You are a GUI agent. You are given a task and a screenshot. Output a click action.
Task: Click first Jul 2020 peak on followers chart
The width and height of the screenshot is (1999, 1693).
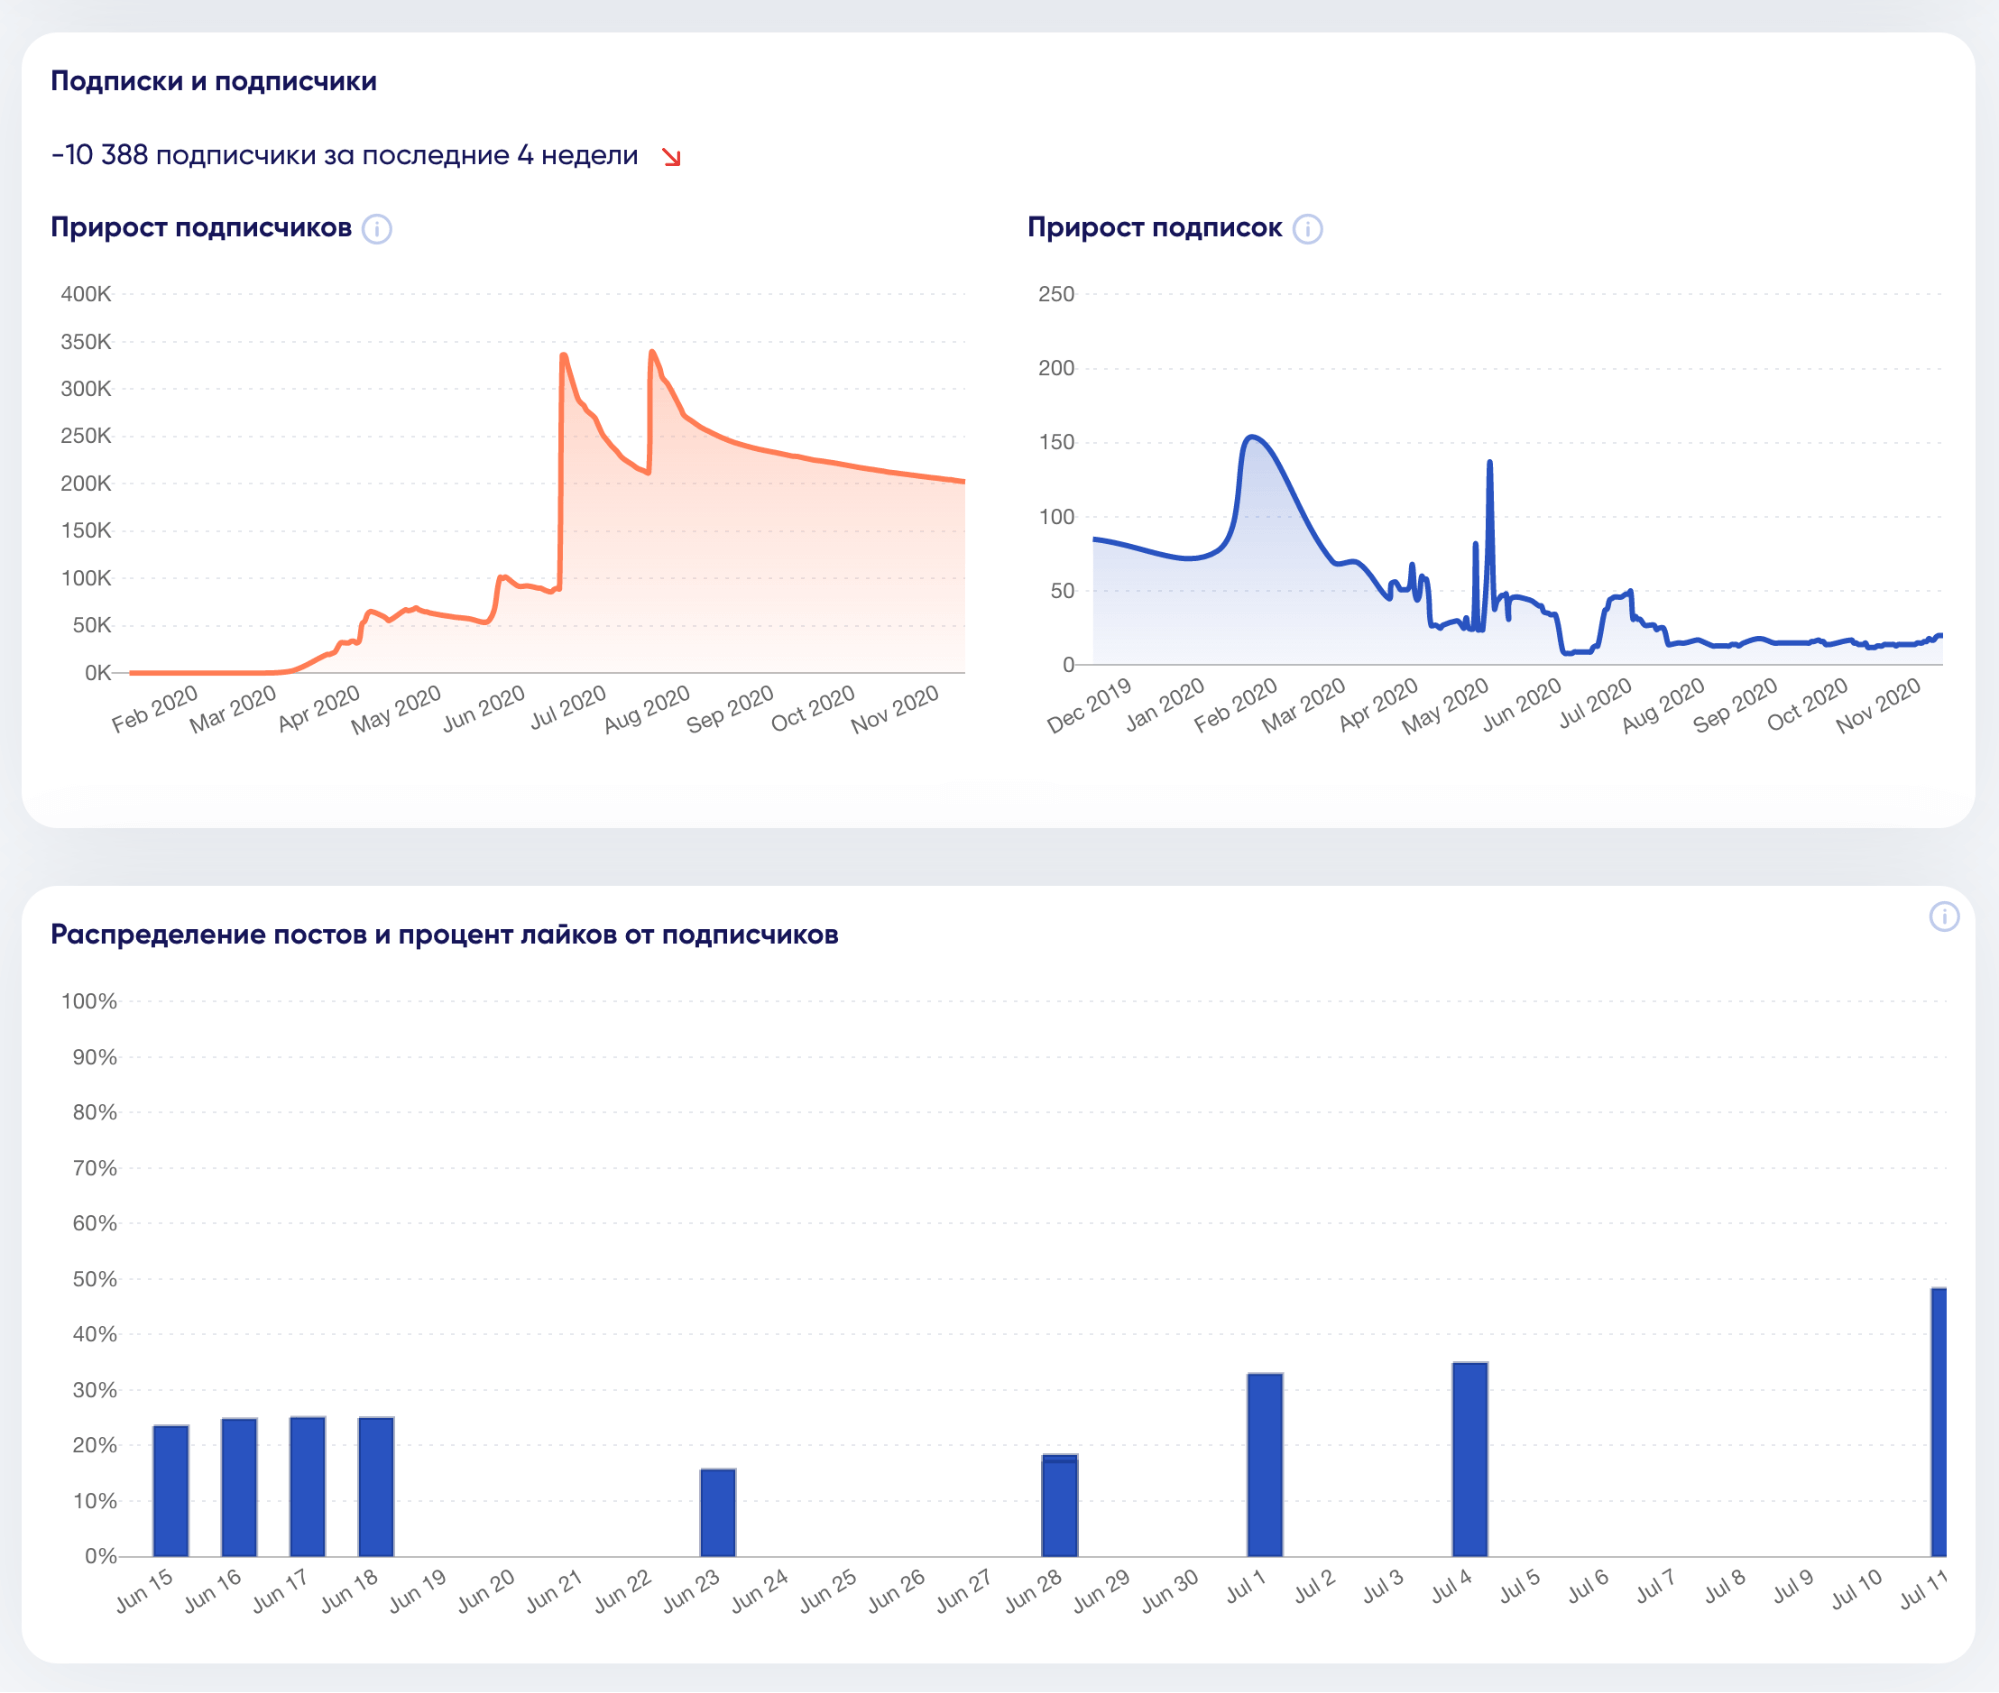pos(564,355)
